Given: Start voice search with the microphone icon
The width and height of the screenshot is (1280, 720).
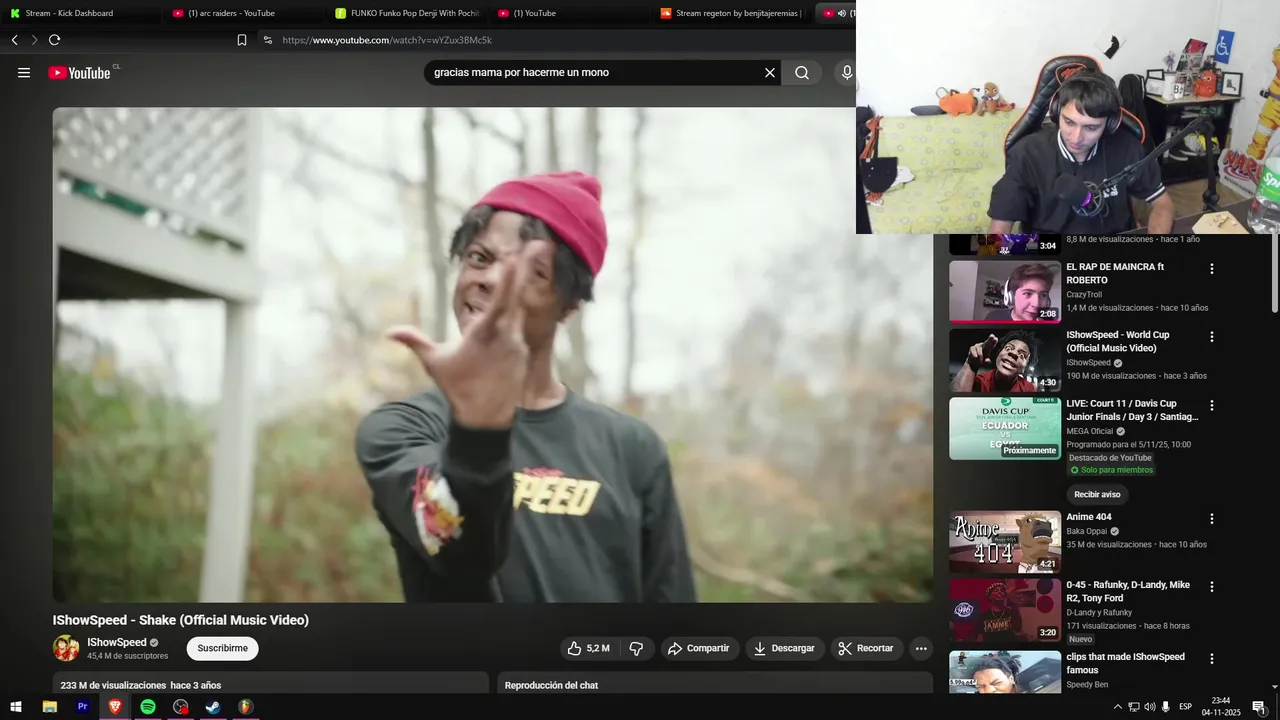Looking at the screenshot, I should point(847,73).
